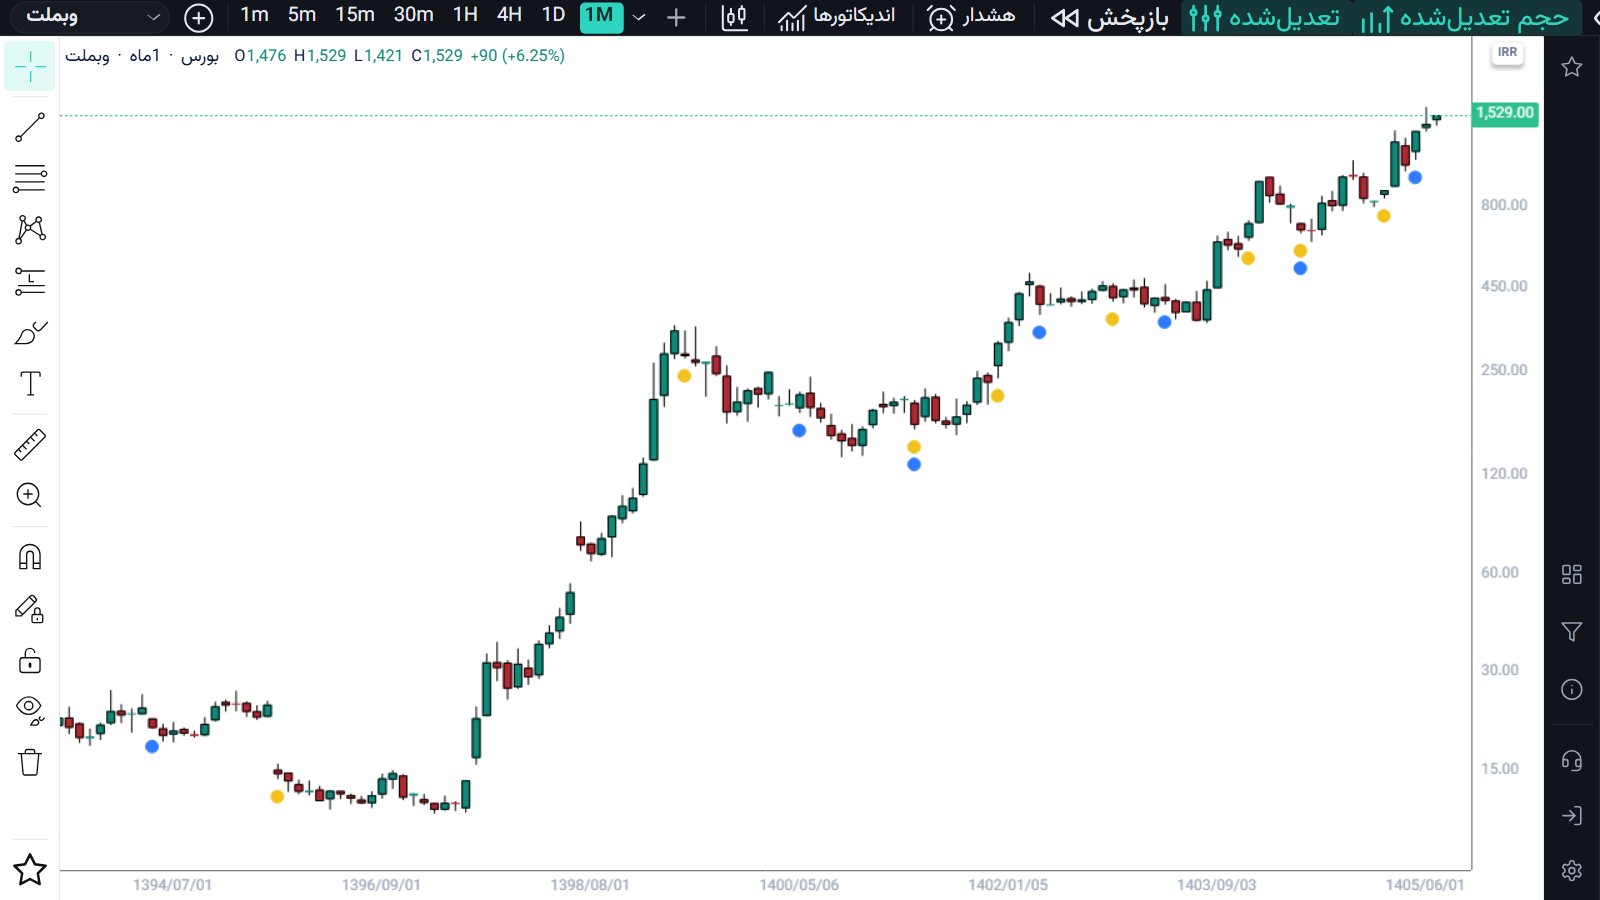Viewport: 1600px width, 900px height.
Task: Open favorites star in left toolbar
Action: click(x=30, y=870)
